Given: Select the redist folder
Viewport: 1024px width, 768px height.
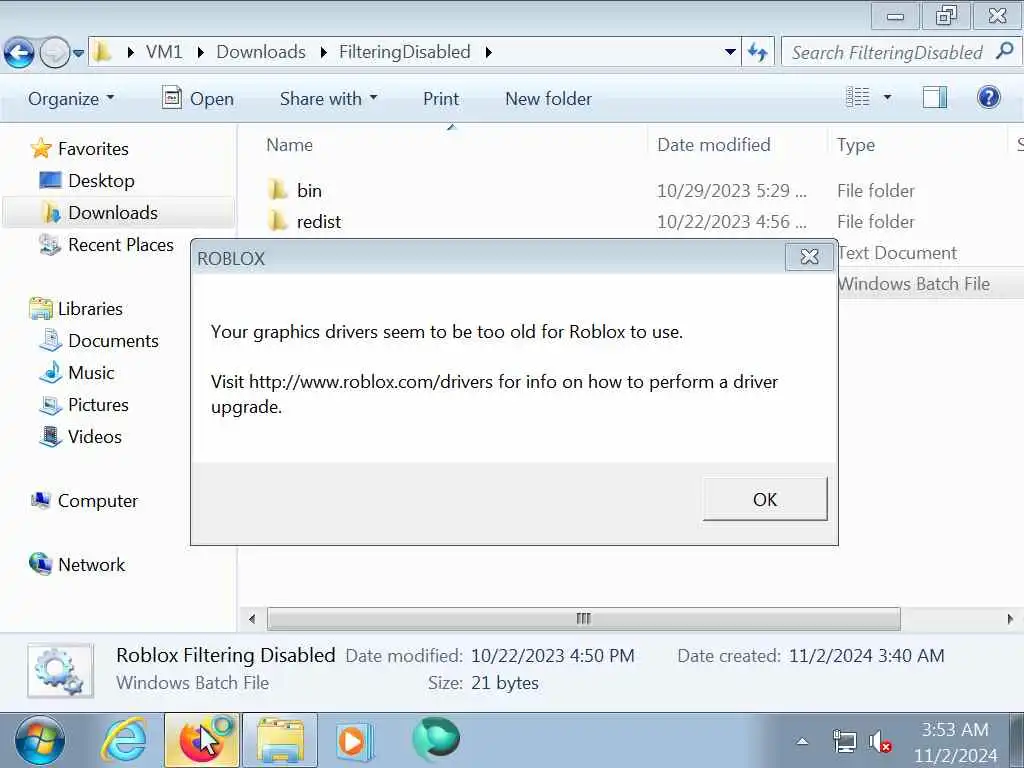Looking at the screenshot, I should coord(319,221).
